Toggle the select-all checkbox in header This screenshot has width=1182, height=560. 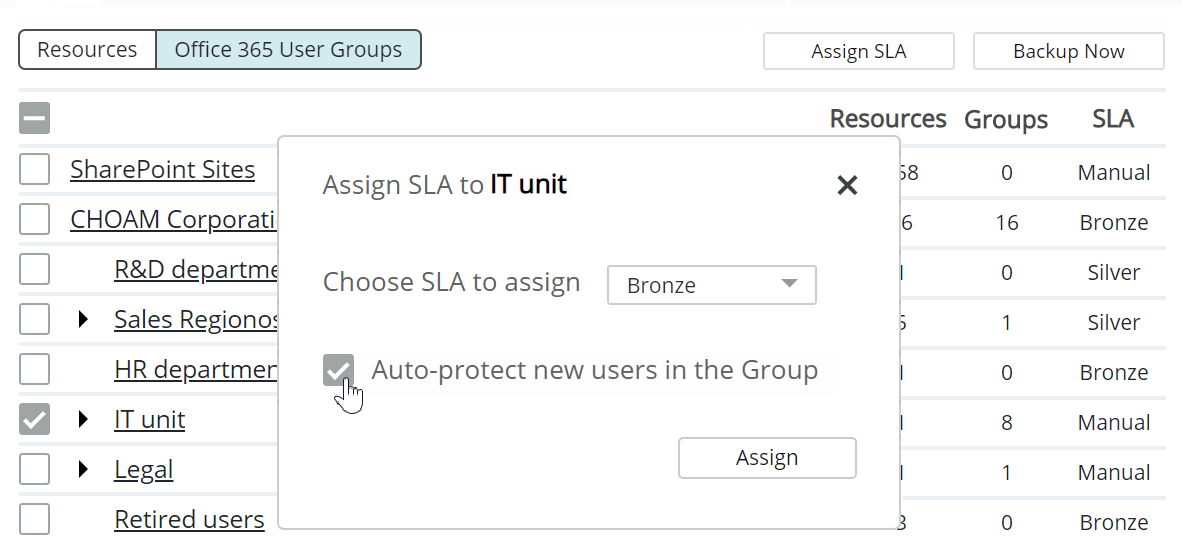[x=34, y=119]
